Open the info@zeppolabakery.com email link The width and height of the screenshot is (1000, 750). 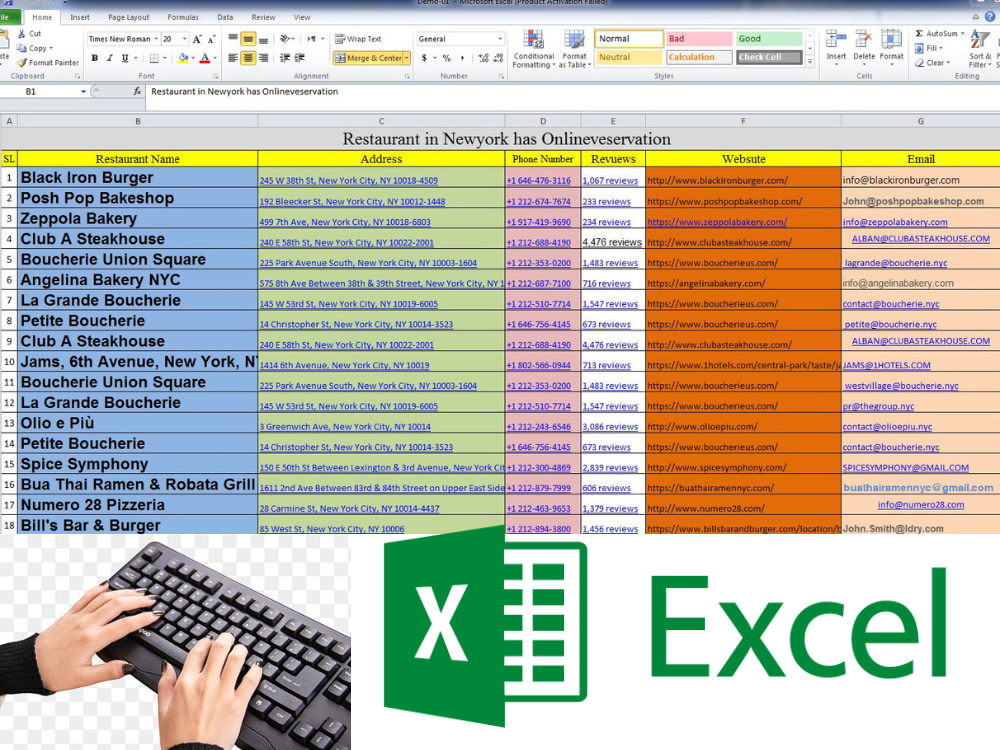895,222
